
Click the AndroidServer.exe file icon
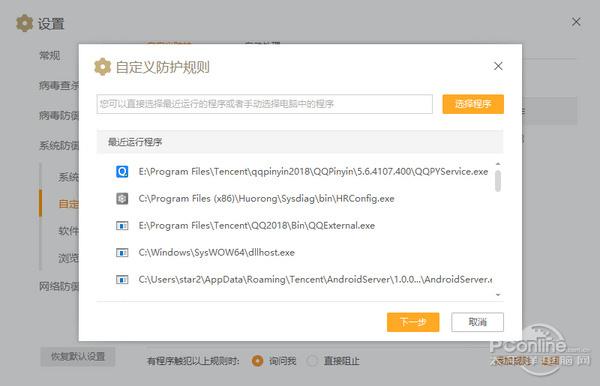[x=122, y=280]
